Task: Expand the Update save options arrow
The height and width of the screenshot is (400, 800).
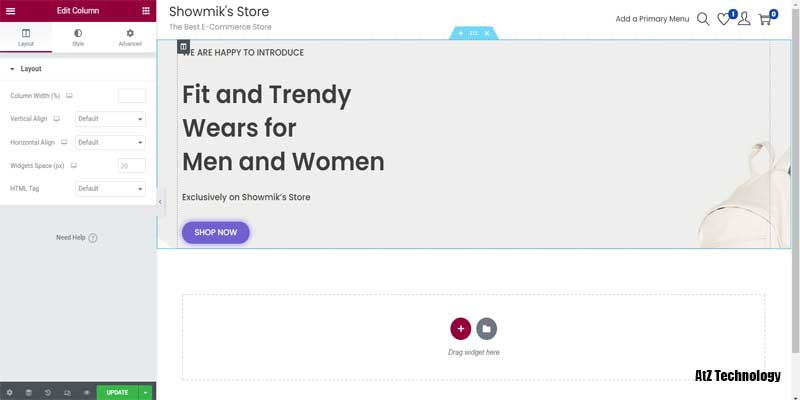Action: (146, 392)
